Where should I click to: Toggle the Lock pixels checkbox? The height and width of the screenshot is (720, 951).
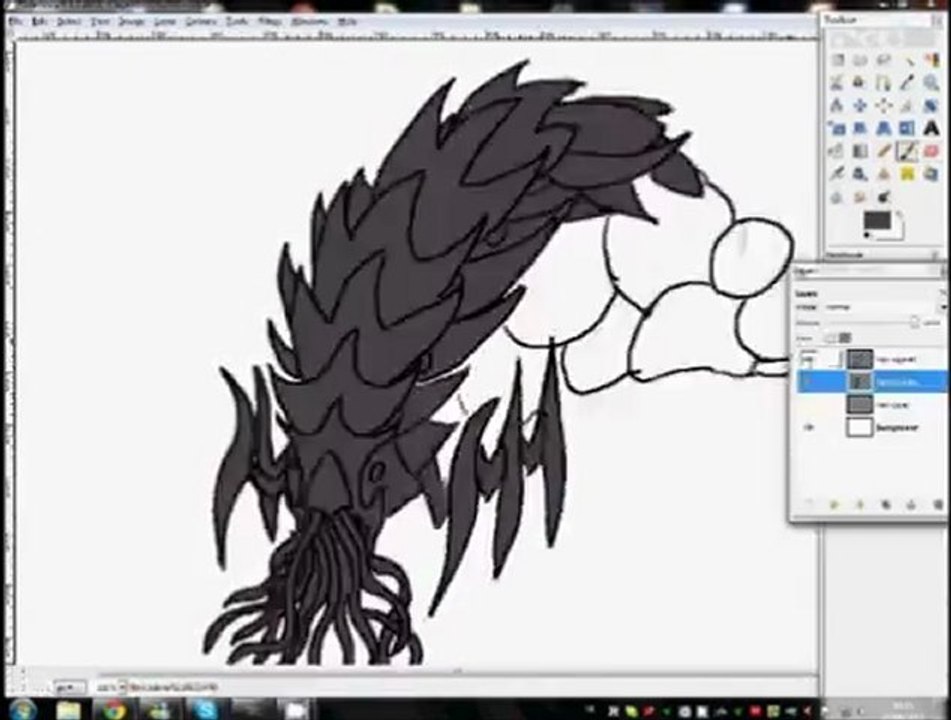pos(830,338)
